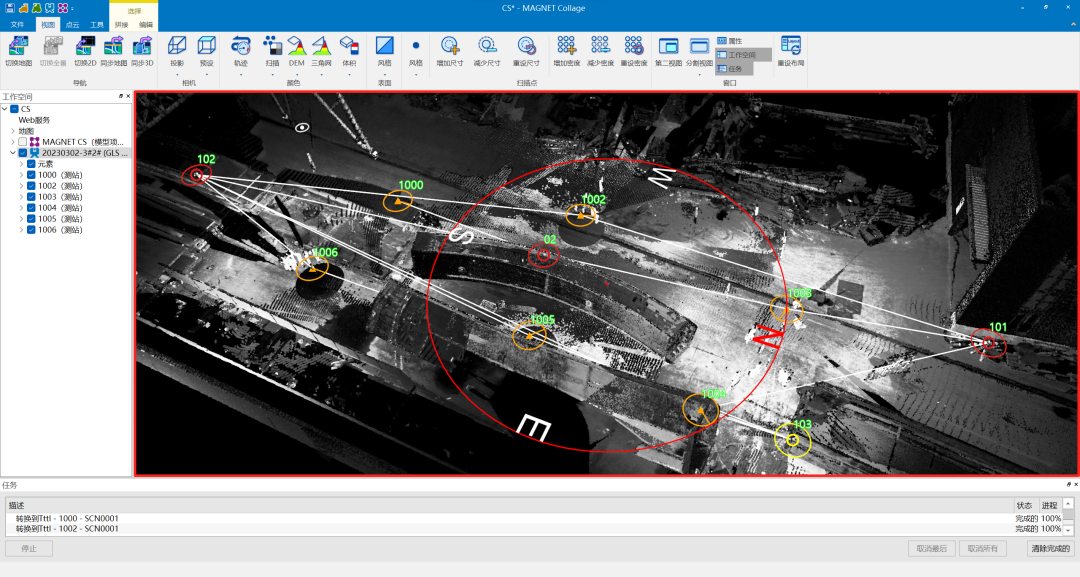Click the purple four-node icon in quick access bar

click(63, 8)
